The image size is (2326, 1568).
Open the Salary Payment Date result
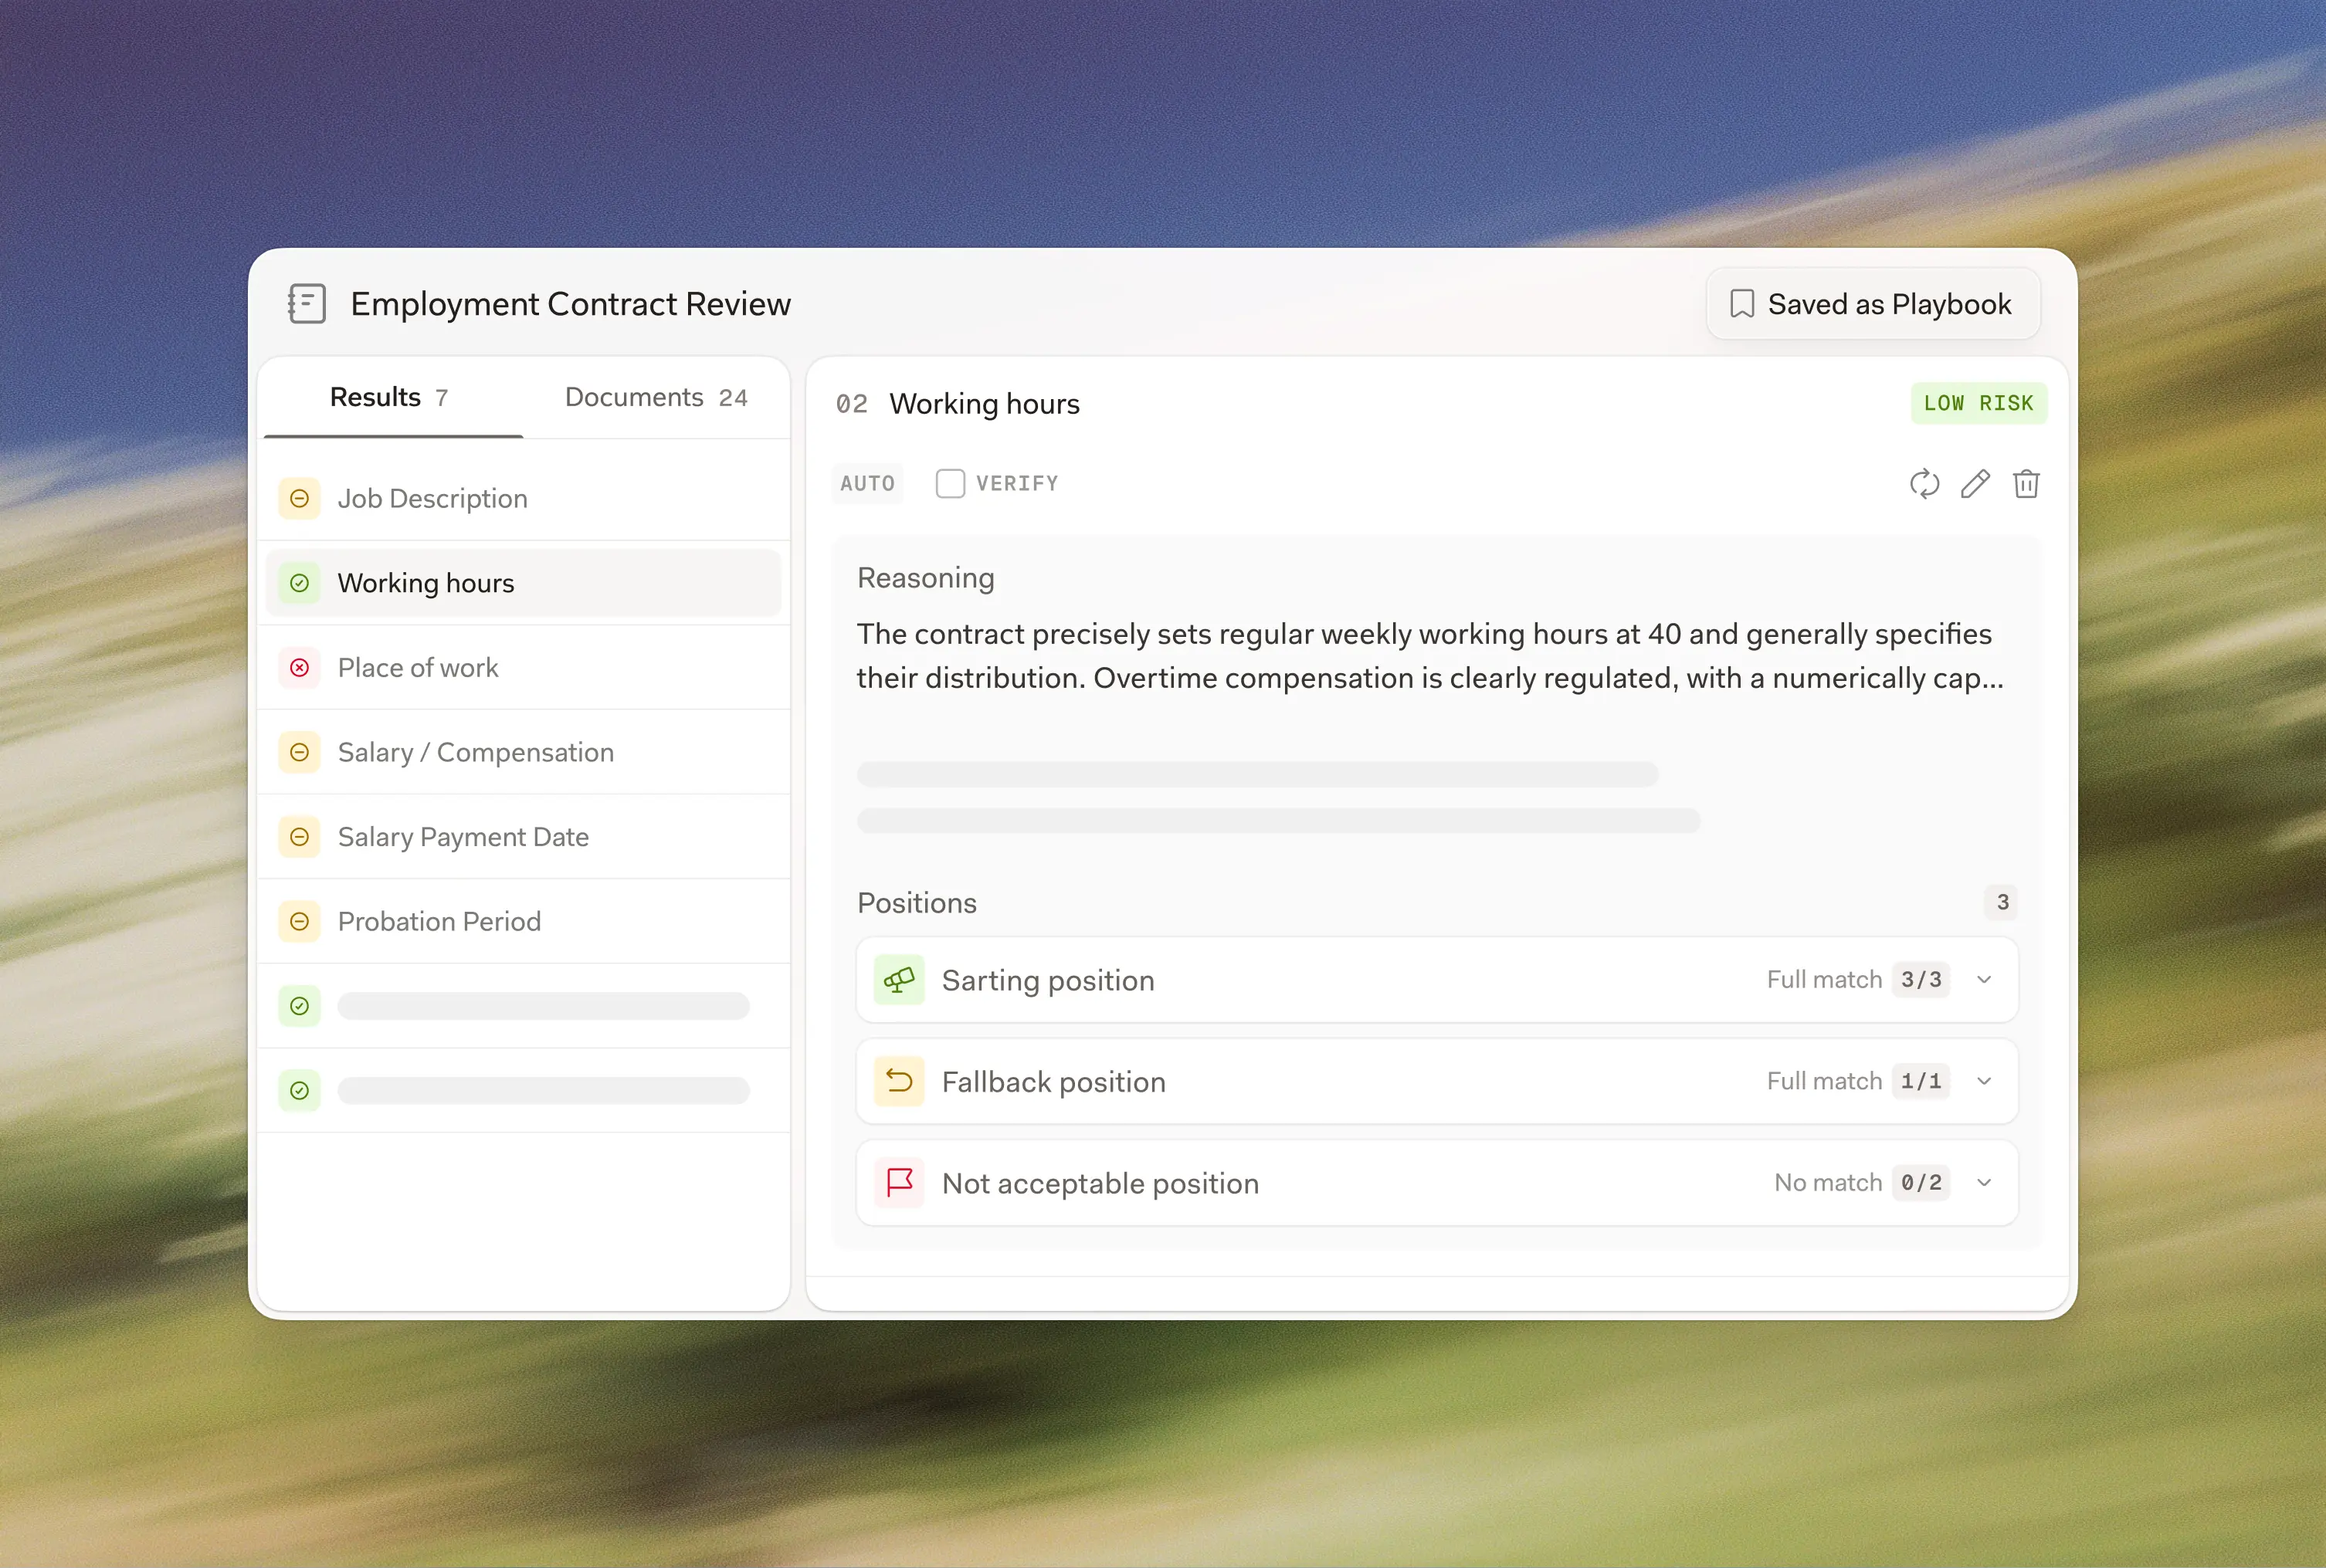coord(524,837)
